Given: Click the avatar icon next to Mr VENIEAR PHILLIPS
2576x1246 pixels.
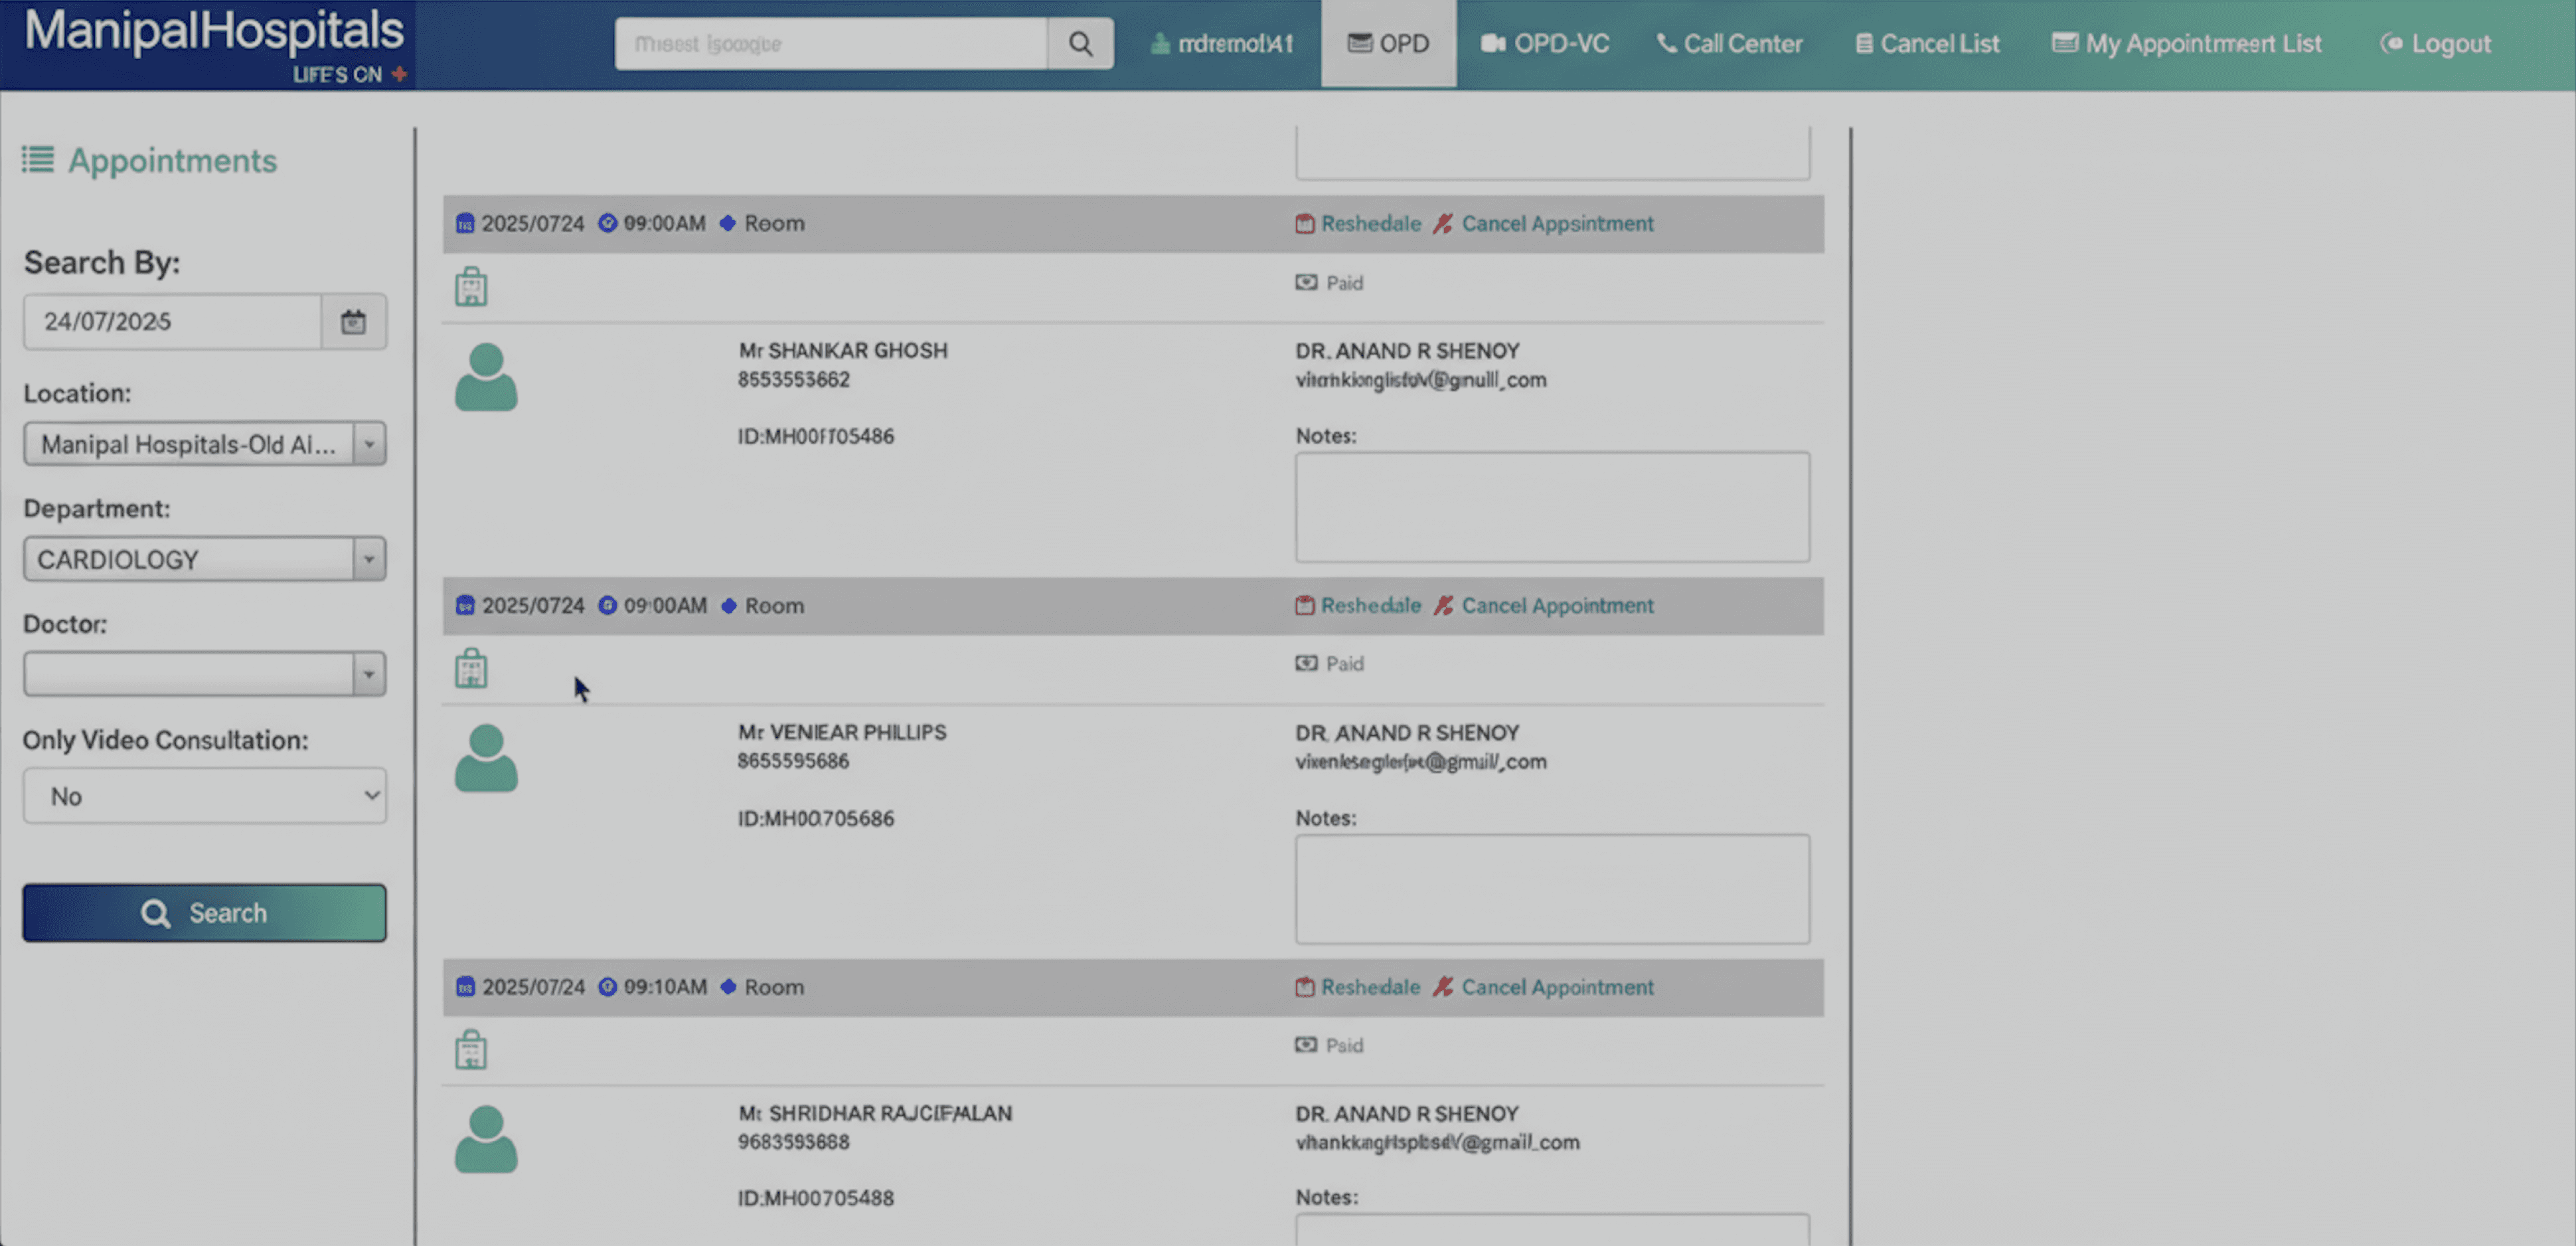Looking at the screenshot, I should 486,758.
